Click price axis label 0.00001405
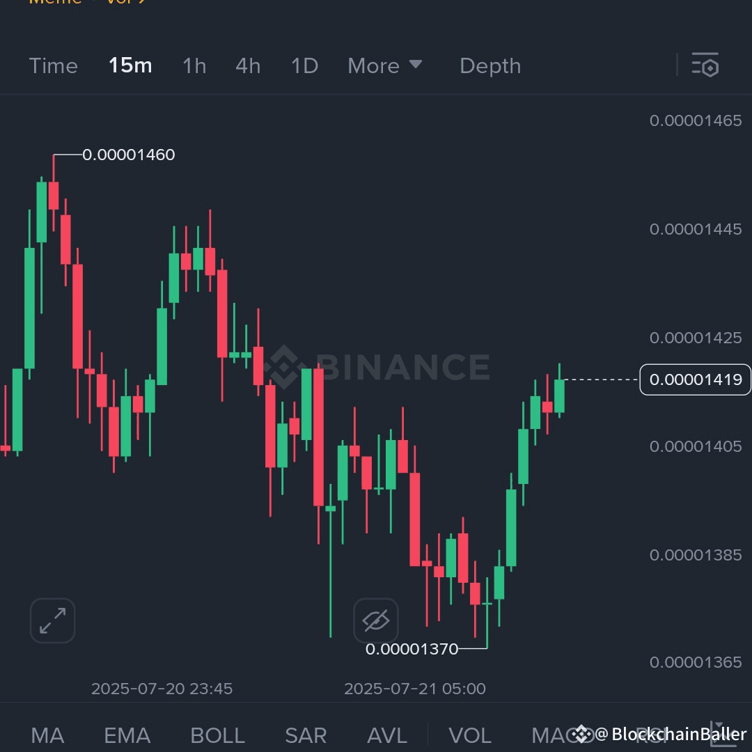Image resolution: width=752 pixels, height=752 pixels. tap(695, 446)
